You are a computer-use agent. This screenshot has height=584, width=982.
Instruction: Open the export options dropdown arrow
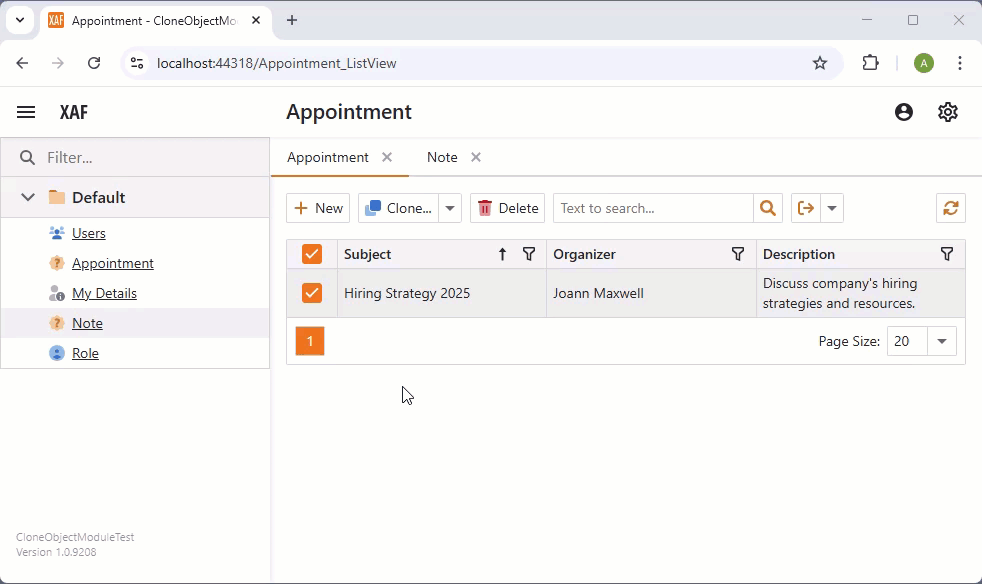tap(832, 208)
